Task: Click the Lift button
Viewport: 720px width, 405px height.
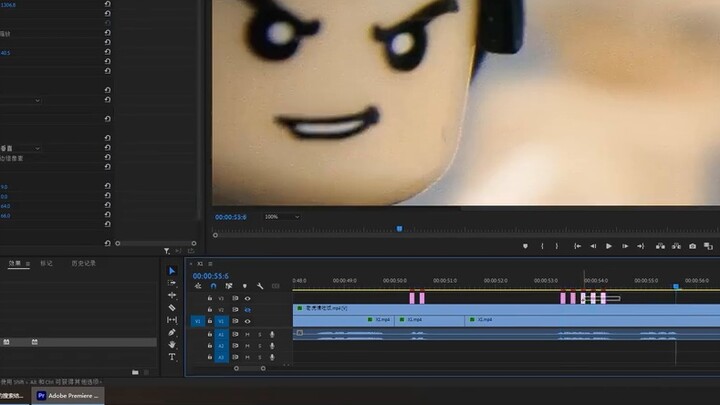Action: click(x=660, y=246)
